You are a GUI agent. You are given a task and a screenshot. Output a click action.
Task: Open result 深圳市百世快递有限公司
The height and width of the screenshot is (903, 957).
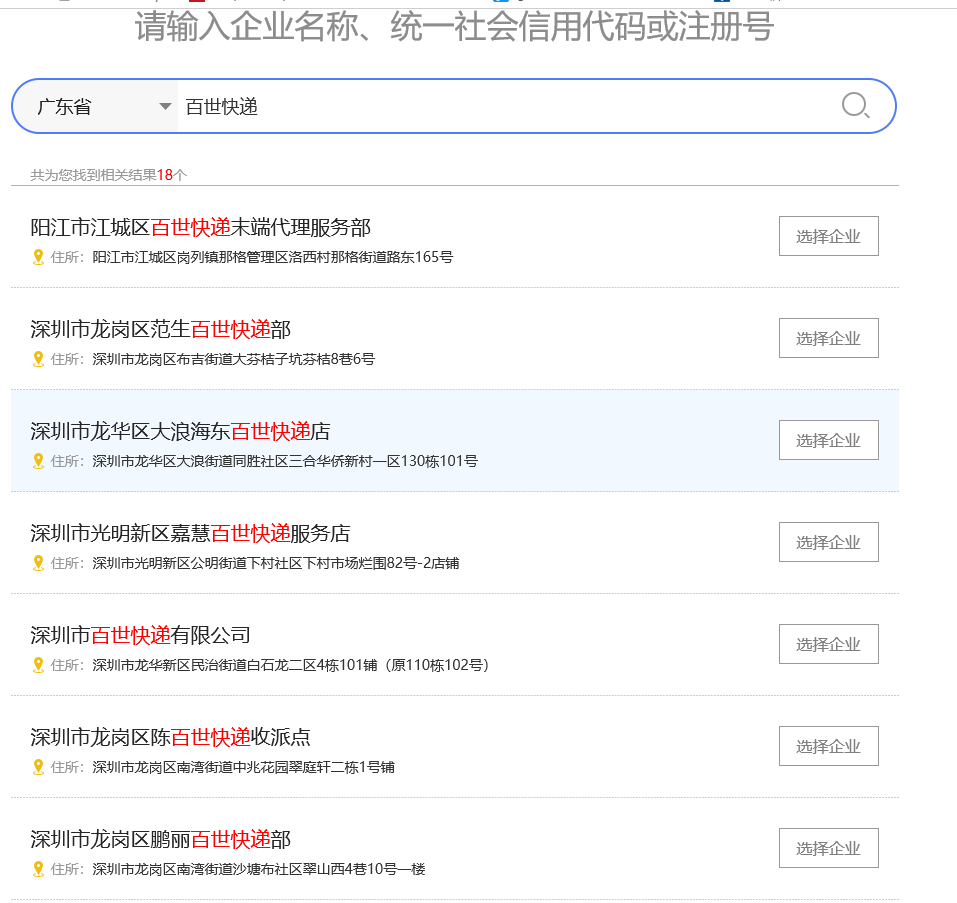pos(140,635)
